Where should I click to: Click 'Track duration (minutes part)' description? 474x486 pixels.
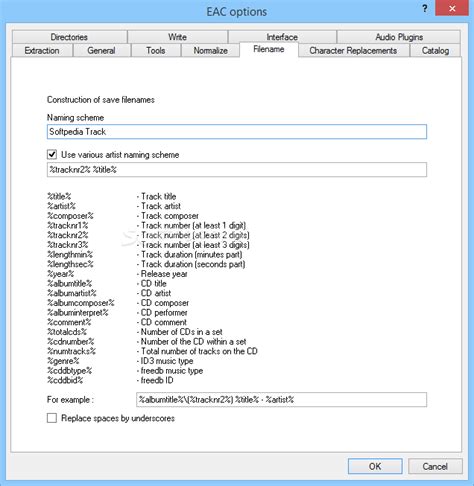pos(189,254)
